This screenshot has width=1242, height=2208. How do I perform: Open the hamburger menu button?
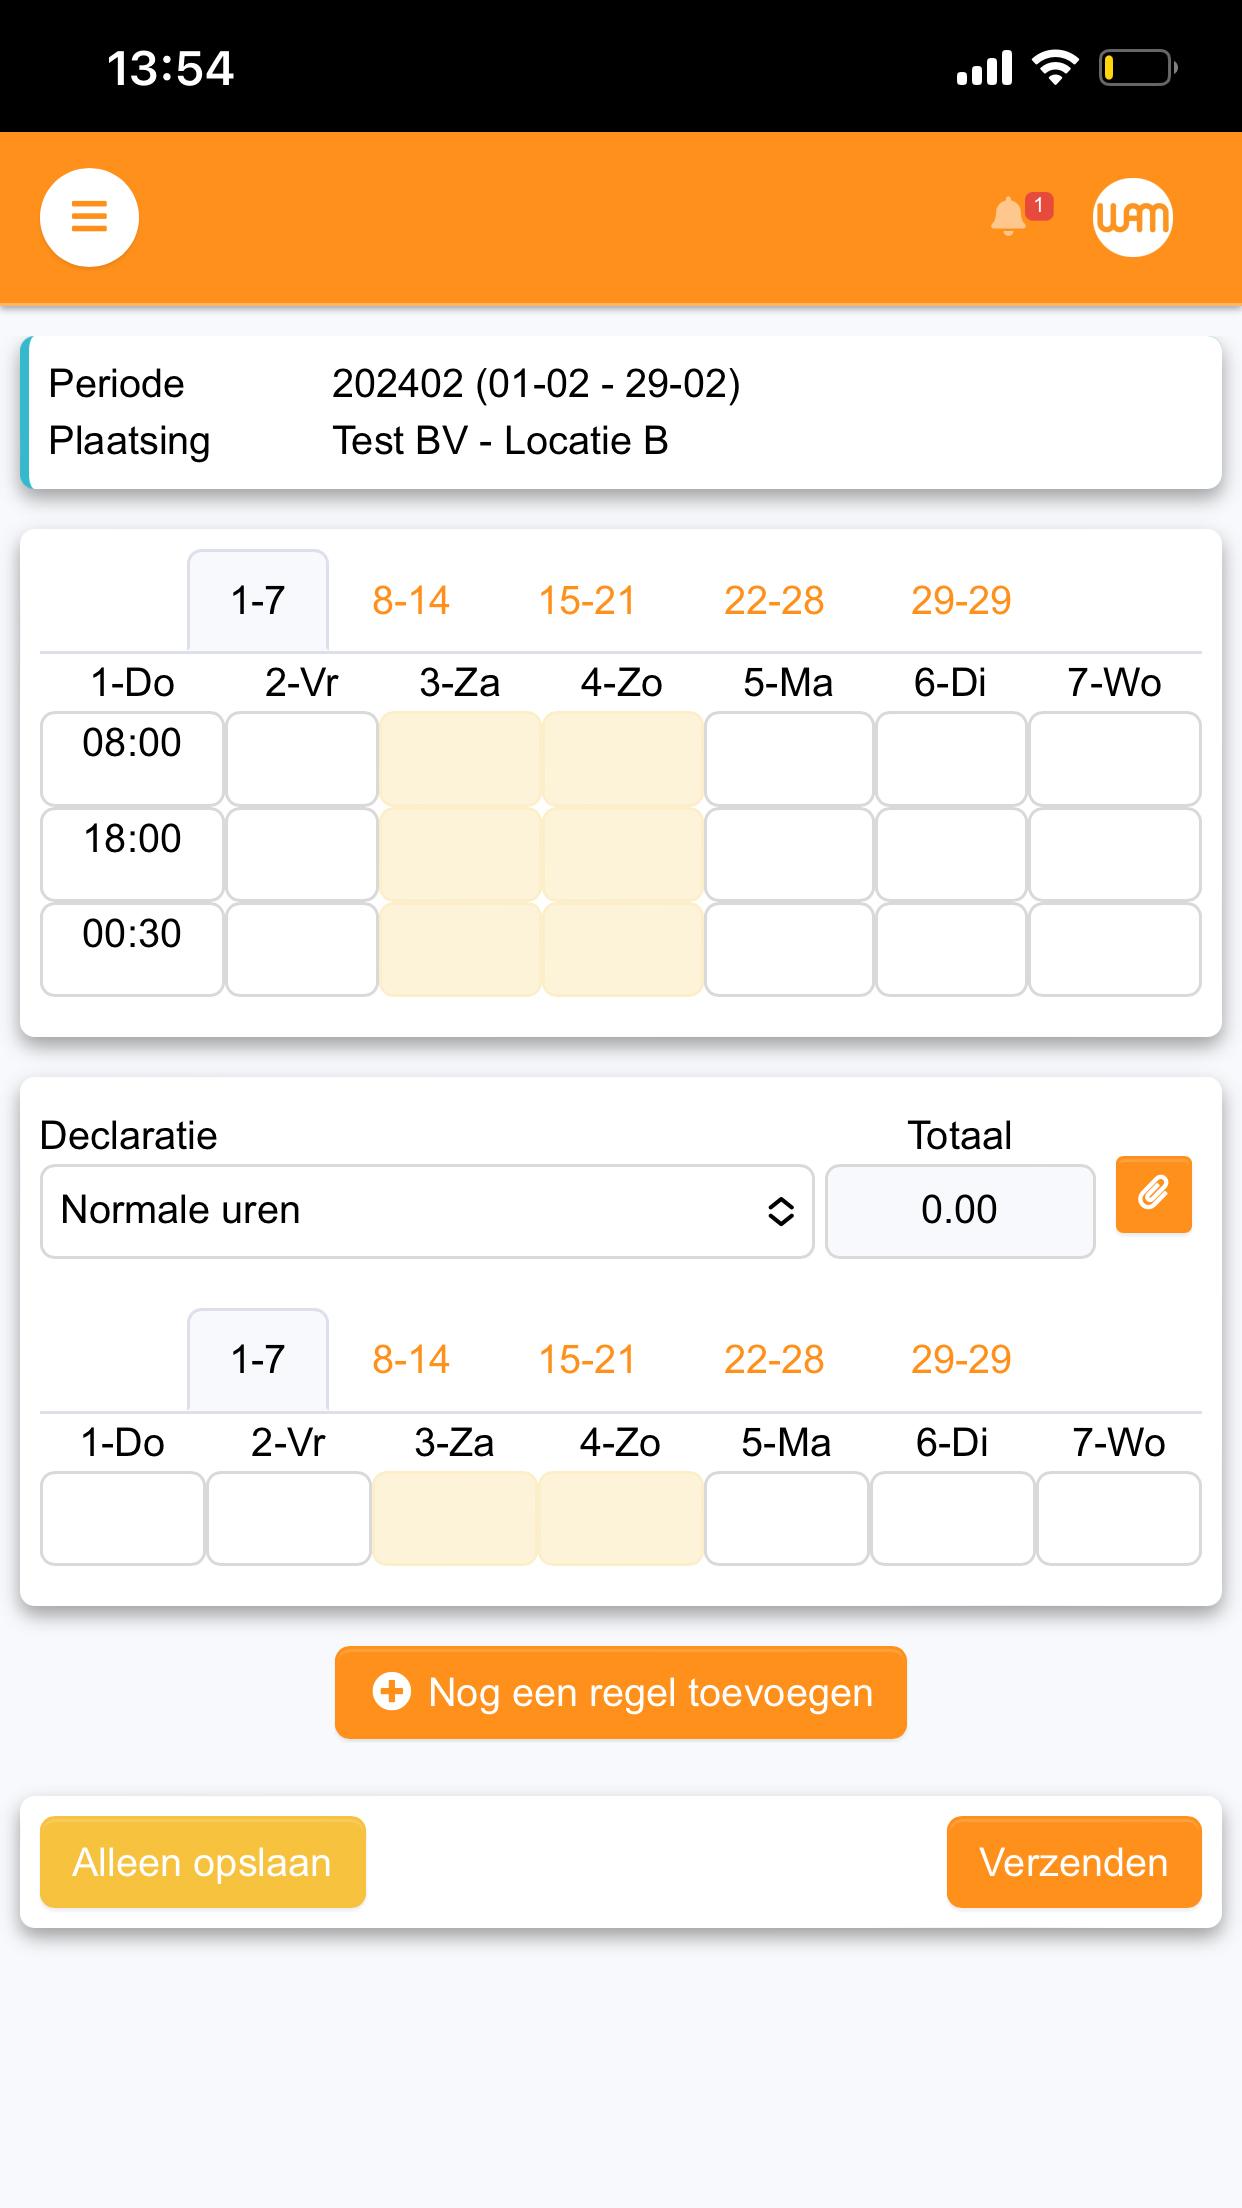[x=89, y=217]
